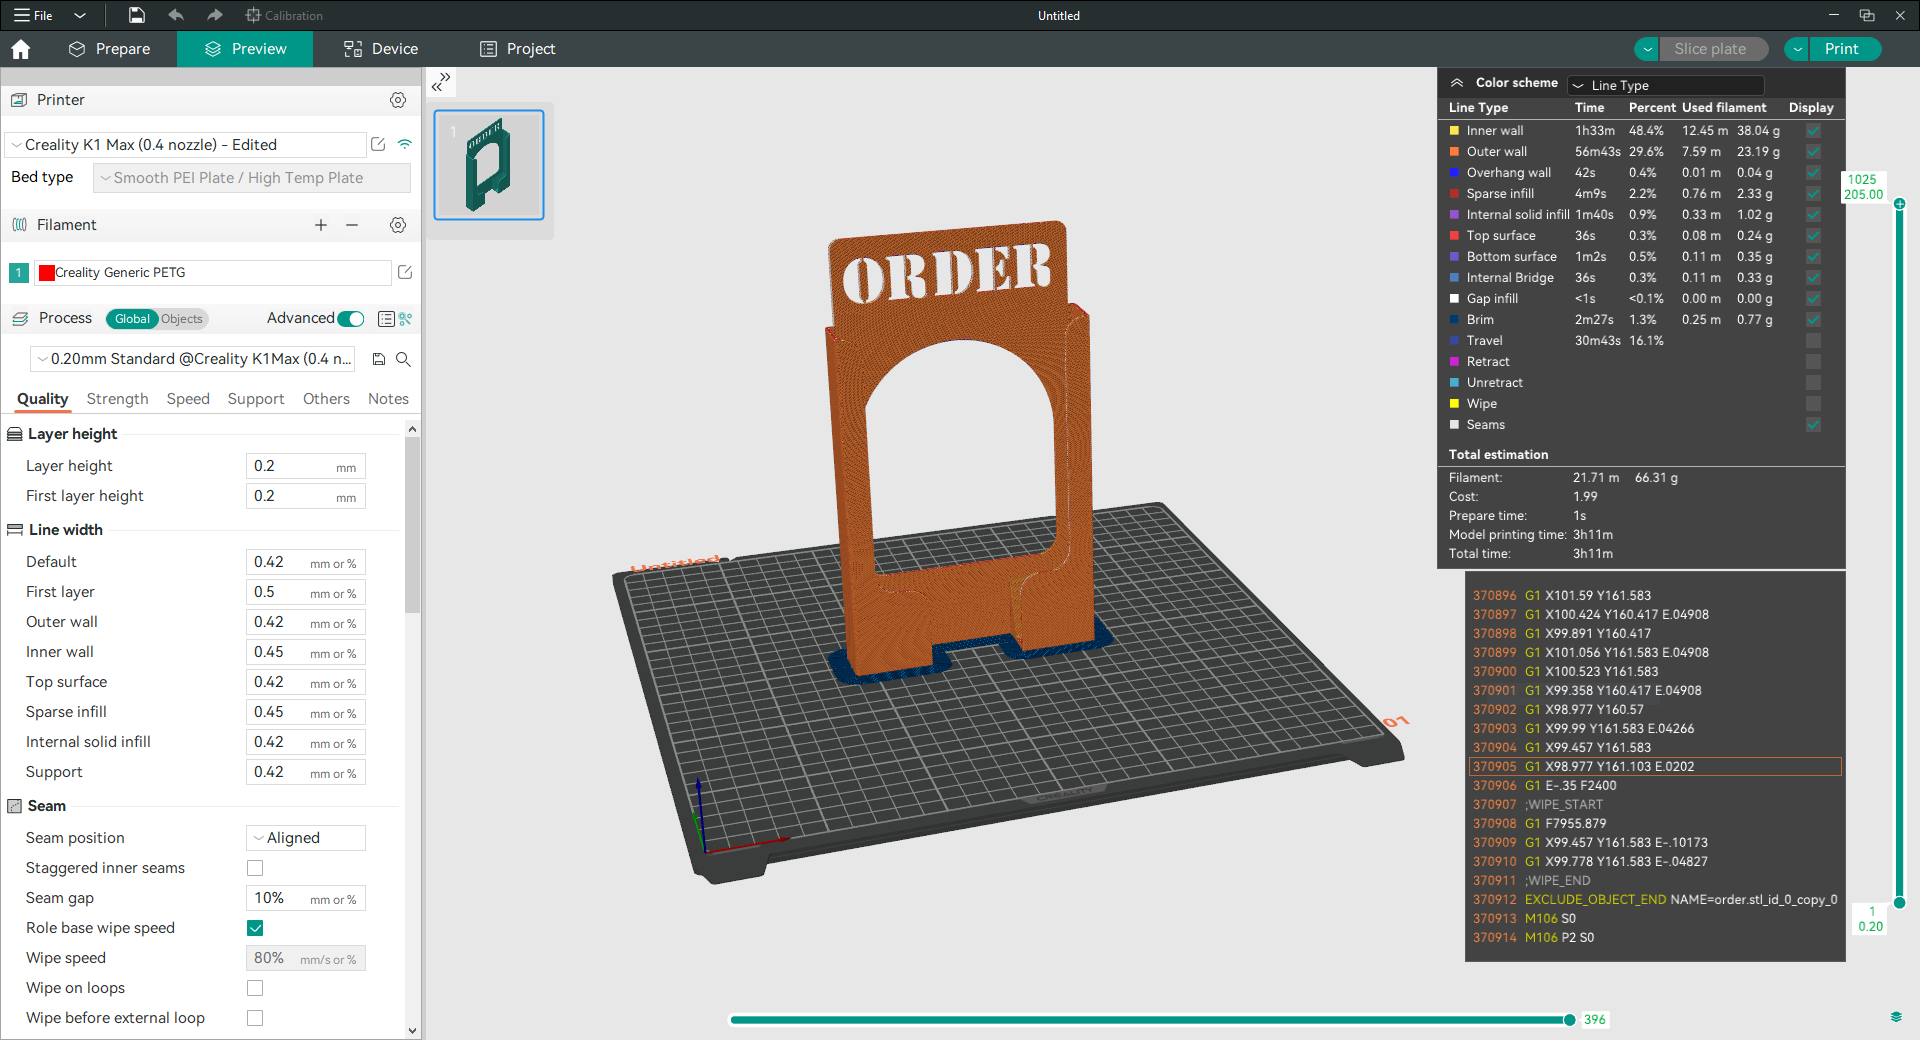Open the Calibration tool

284,15
